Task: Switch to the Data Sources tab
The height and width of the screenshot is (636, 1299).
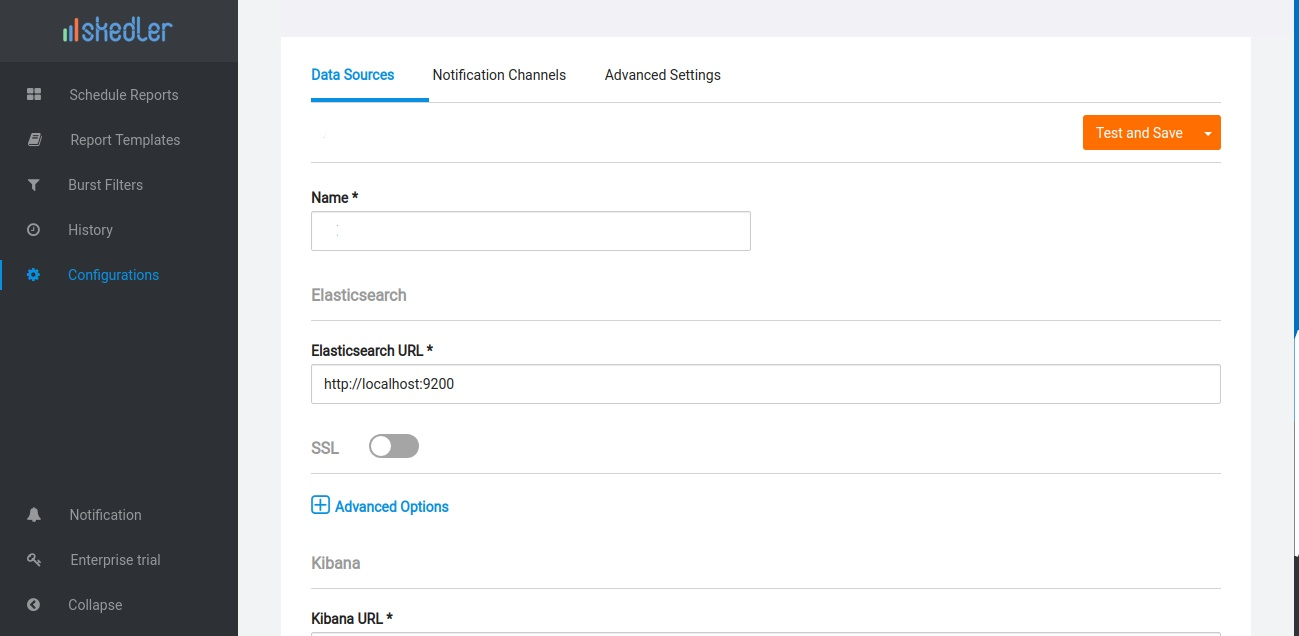Action: 353,75
